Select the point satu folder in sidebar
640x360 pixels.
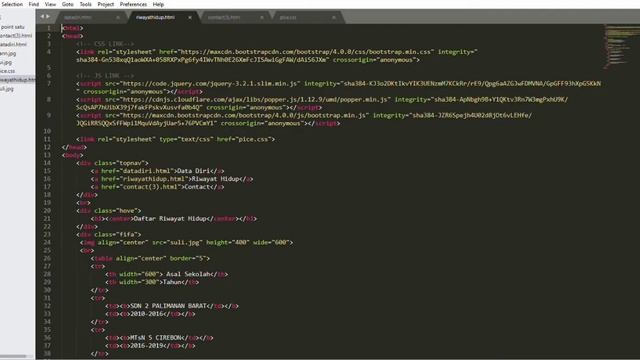pos(13,27)
